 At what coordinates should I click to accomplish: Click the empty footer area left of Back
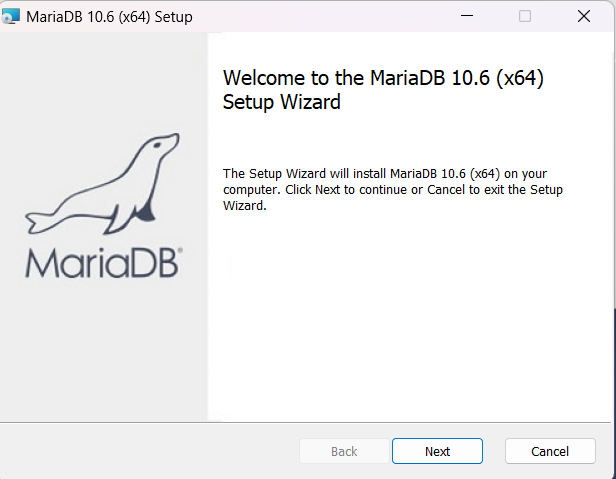point(149,451)
